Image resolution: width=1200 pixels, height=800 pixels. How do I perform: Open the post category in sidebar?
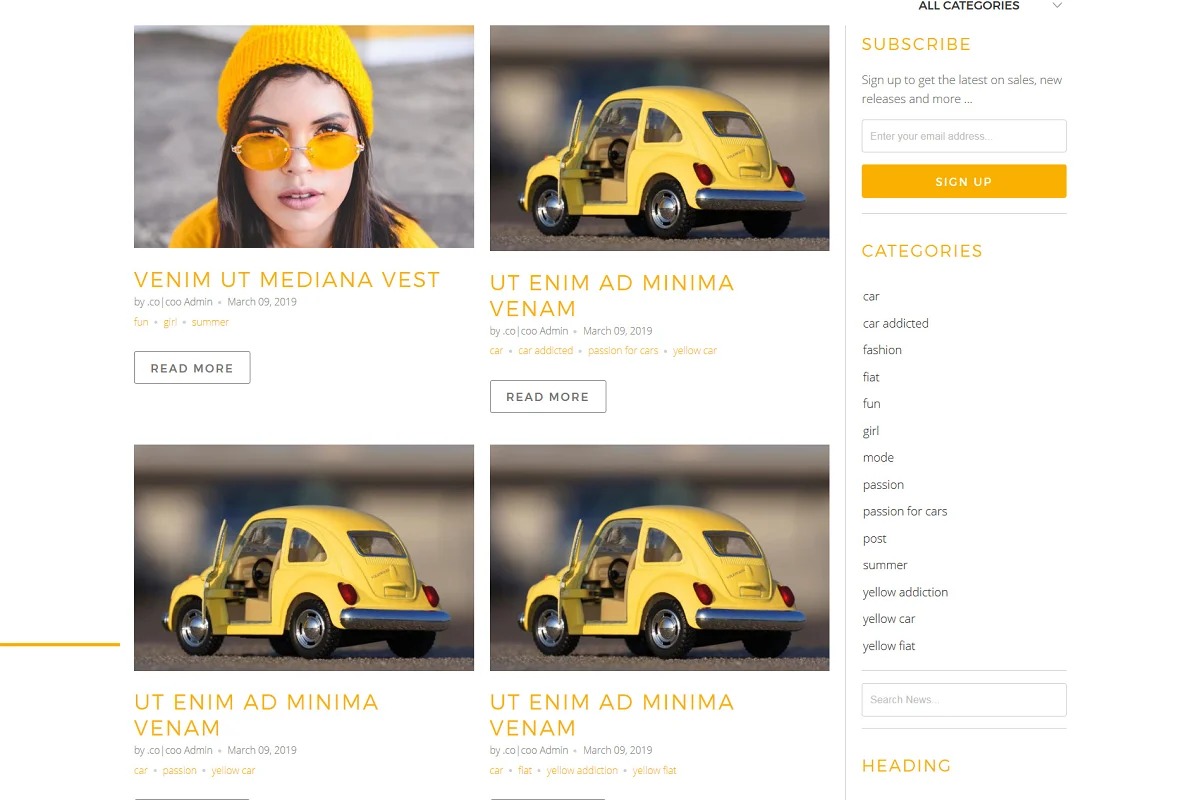(x=874, y=538)
